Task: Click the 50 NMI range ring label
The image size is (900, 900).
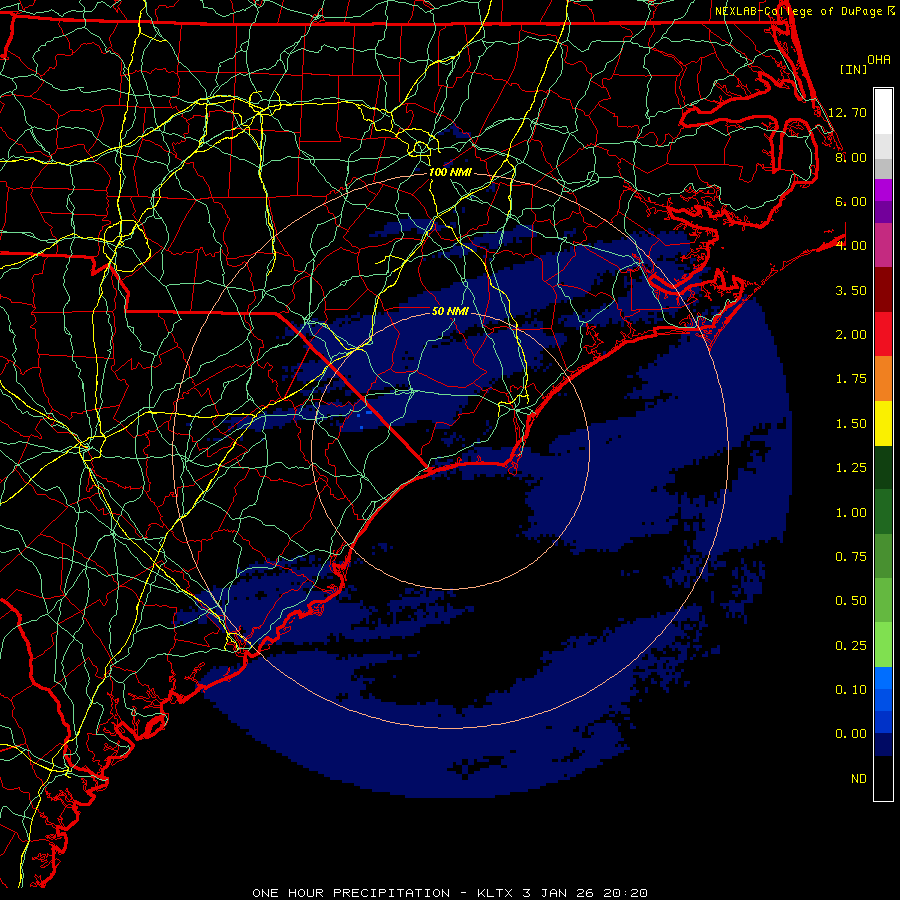Action: (x=450, y=311)
